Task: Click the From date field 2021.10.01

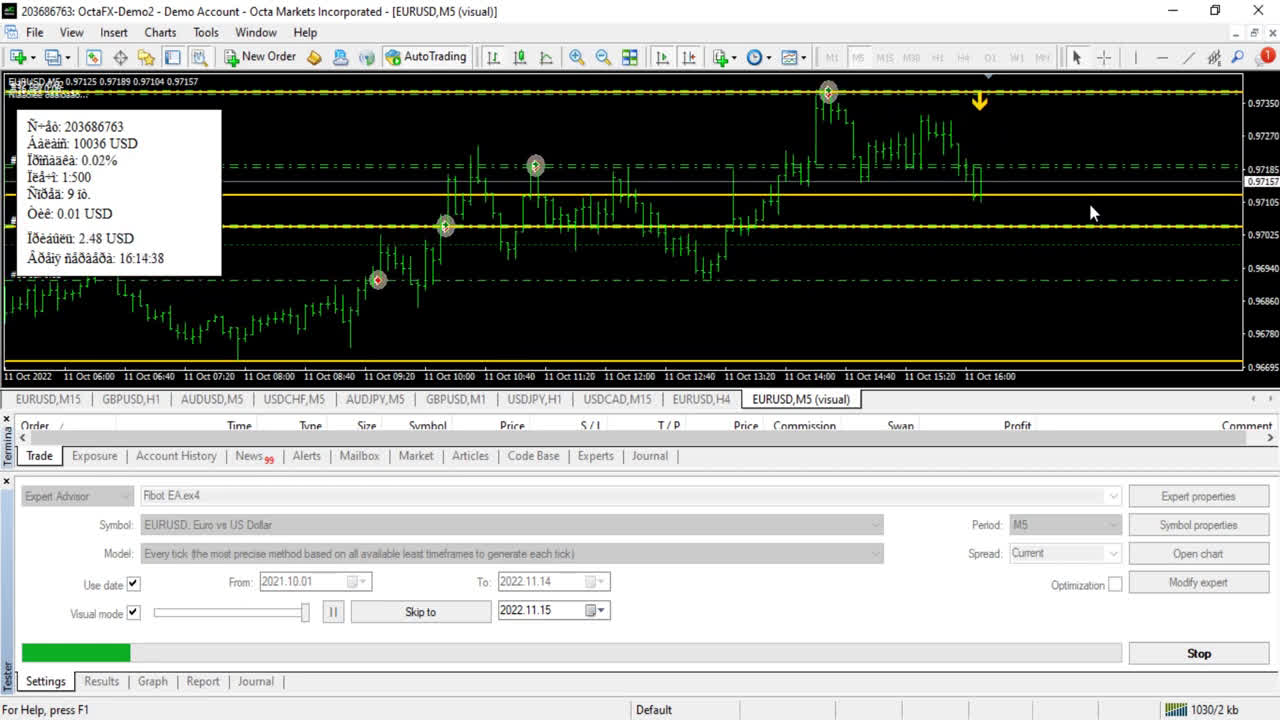Action: [x=315, y=582]
